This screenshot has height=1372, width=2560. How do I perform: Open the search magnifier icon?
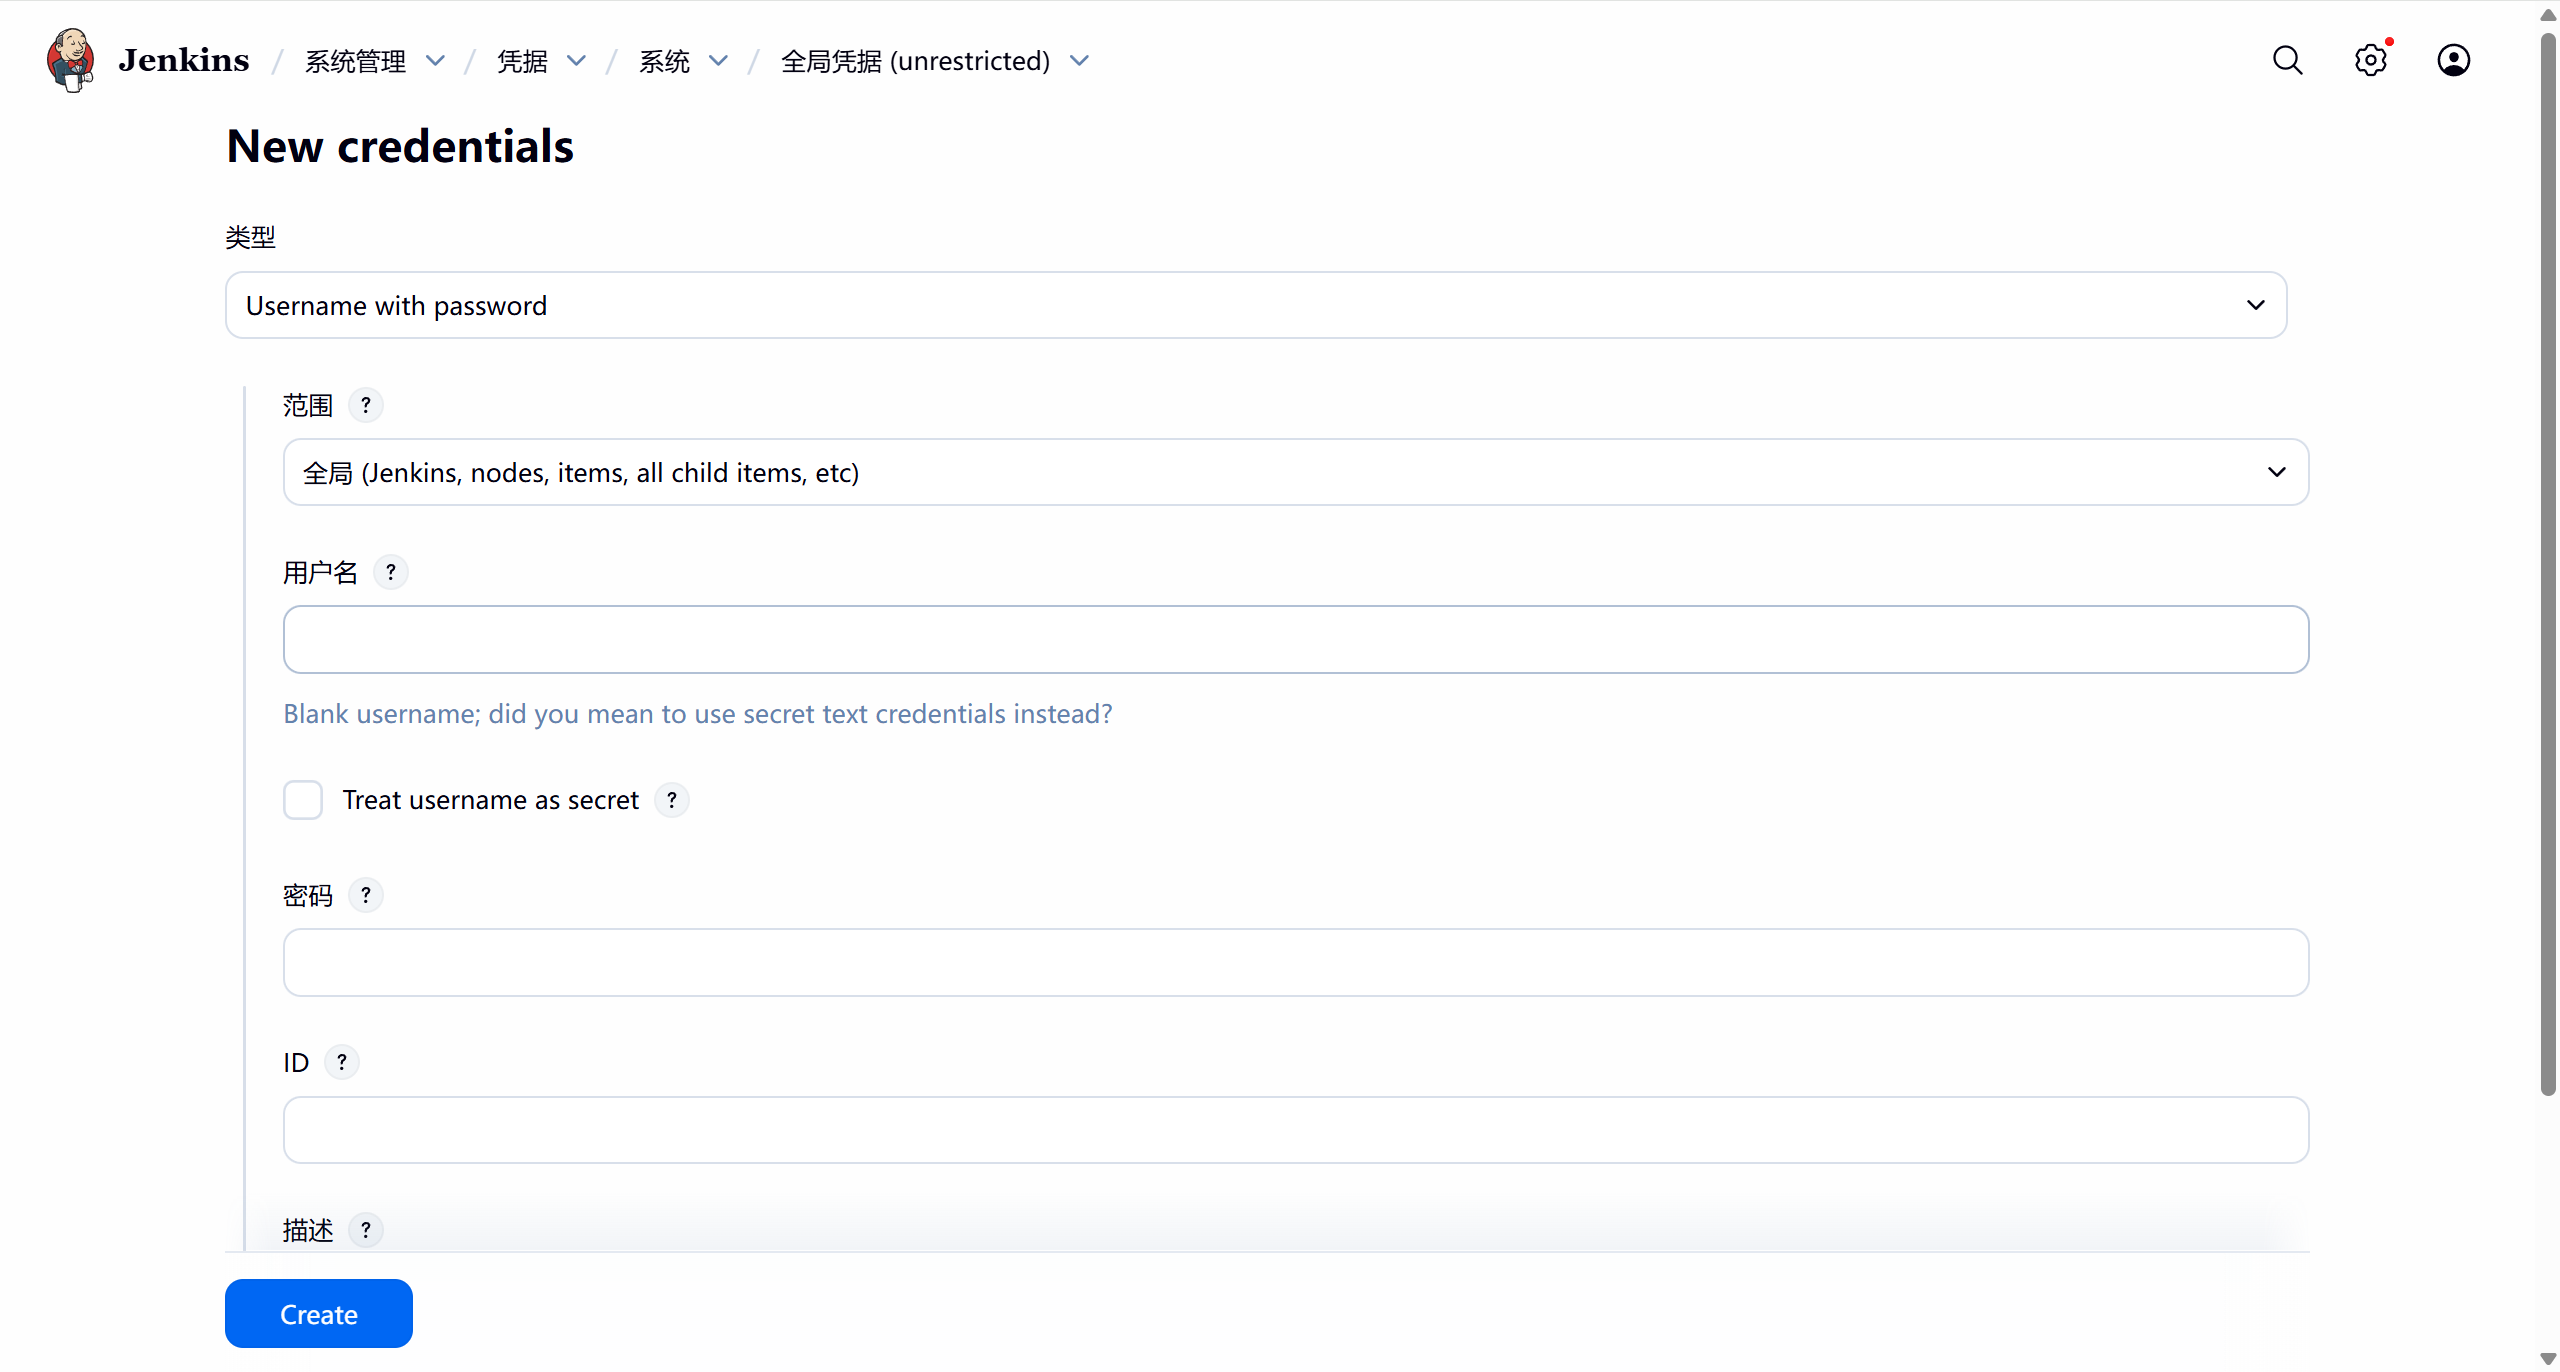tap(2287, 60)
